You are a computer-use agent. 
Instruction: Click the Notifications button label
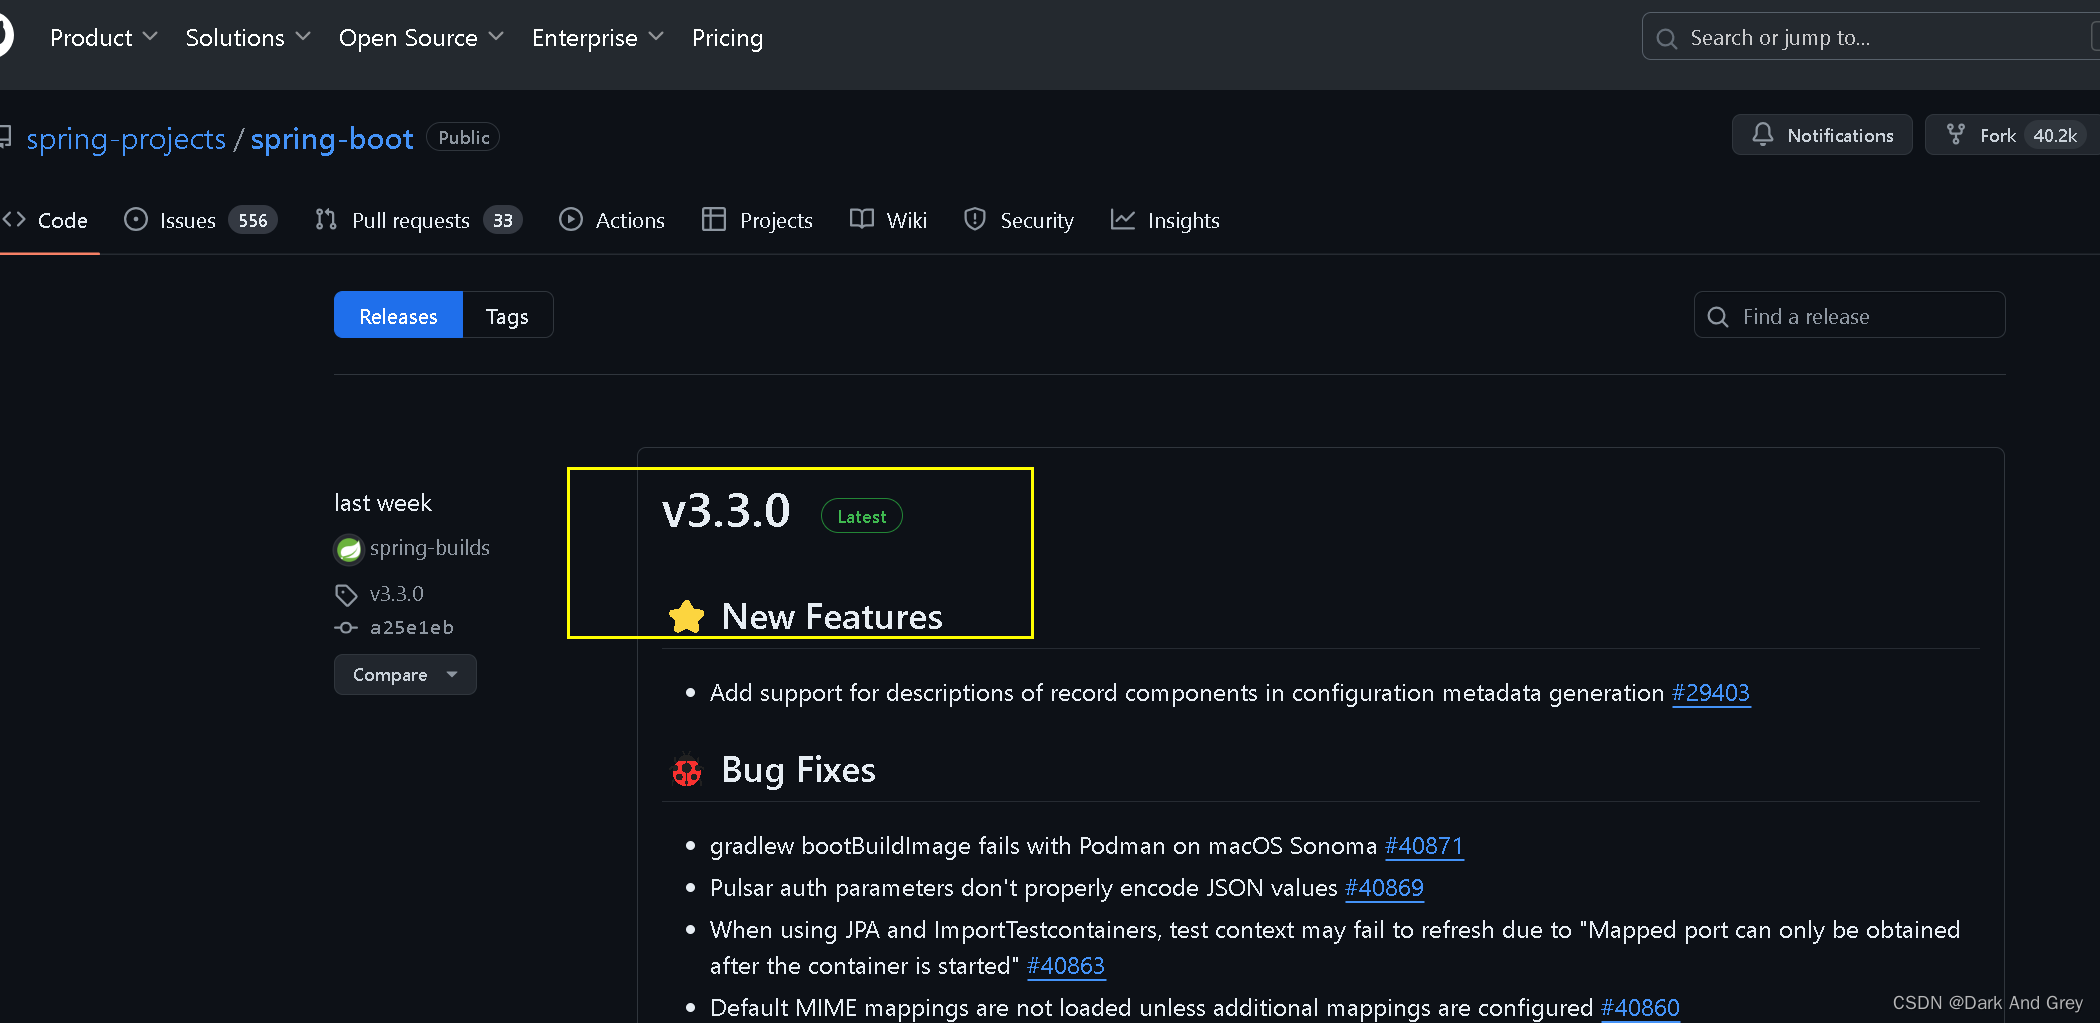coord(1840,135)
